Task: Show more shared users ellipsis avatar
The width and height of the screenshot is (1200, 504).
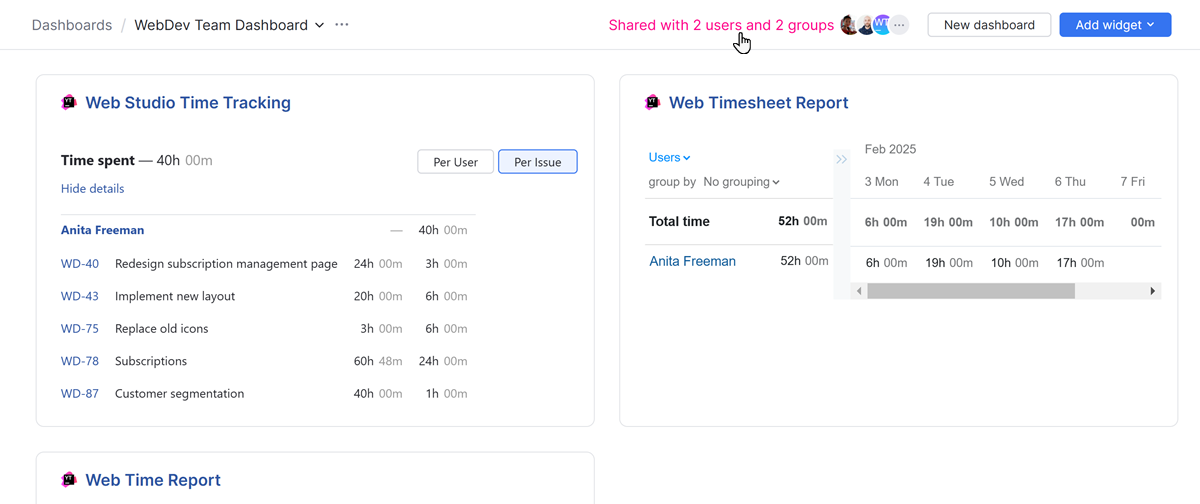Action: (900, 25)
